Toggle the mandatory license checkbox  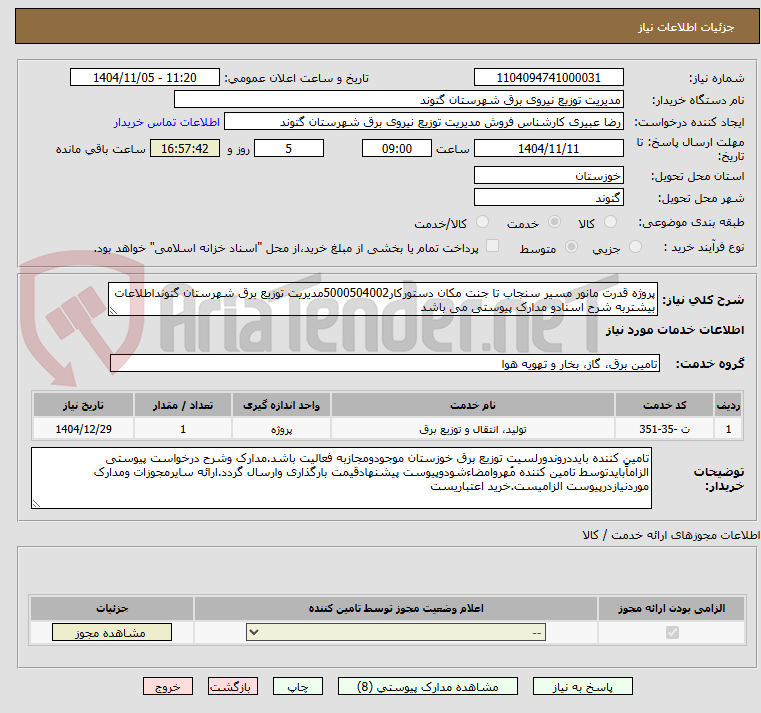click(672, 632)
